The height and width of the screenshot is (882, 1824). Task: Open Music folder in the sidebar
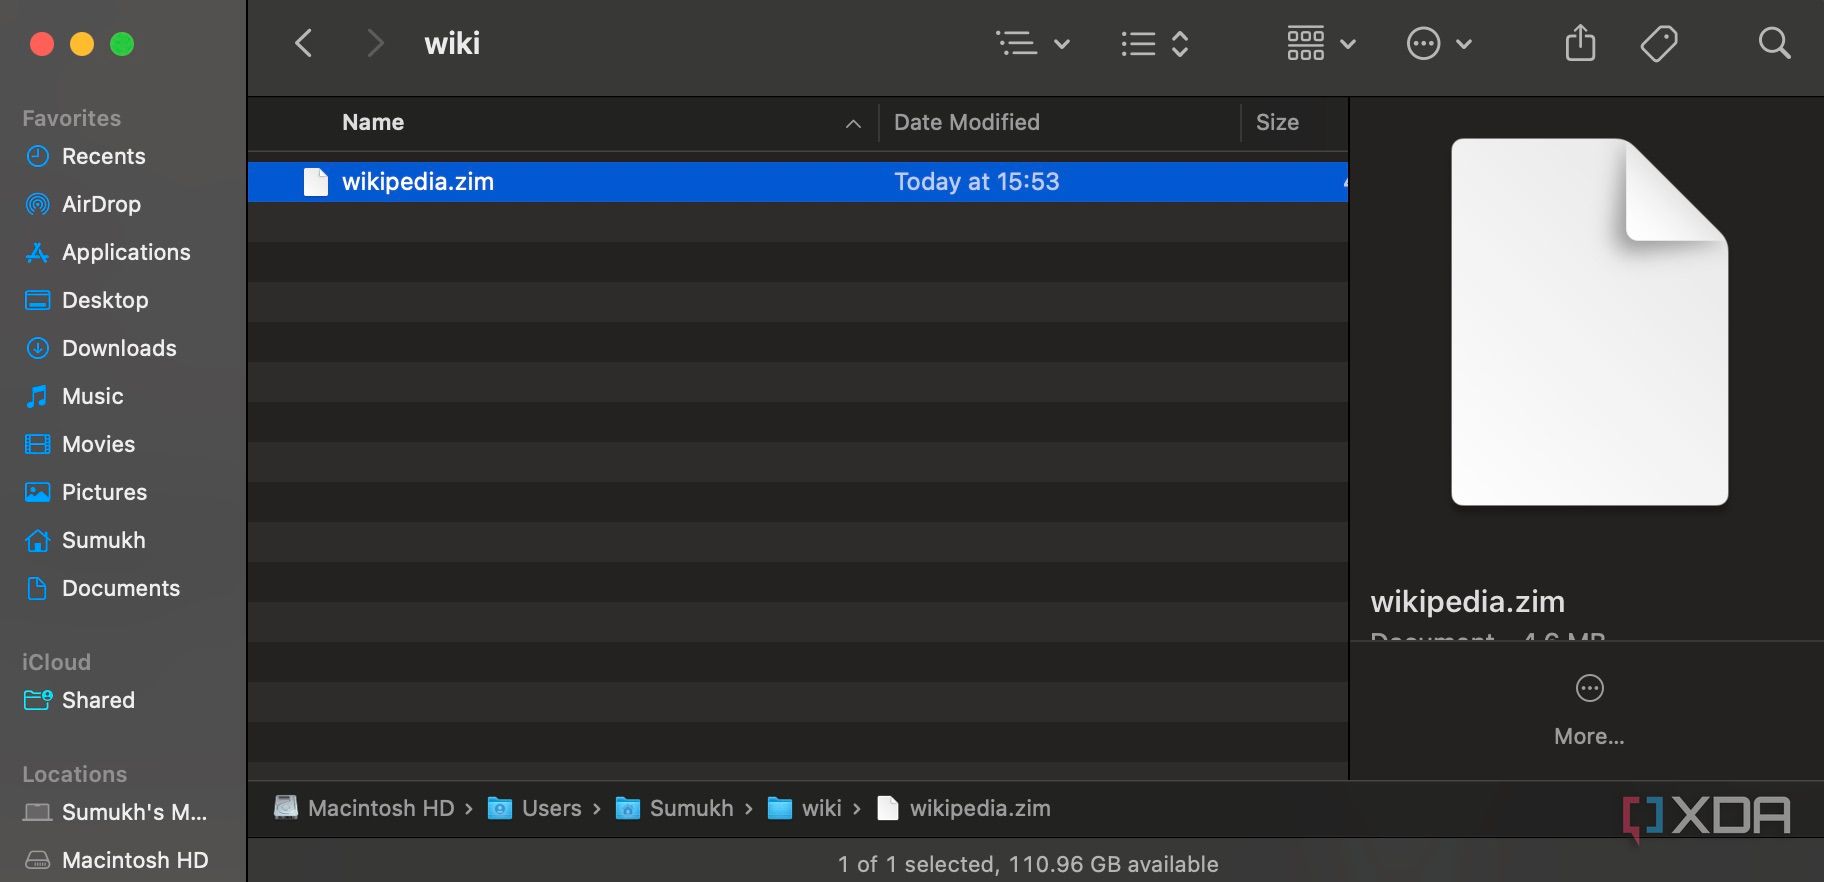tap(93, 396)
